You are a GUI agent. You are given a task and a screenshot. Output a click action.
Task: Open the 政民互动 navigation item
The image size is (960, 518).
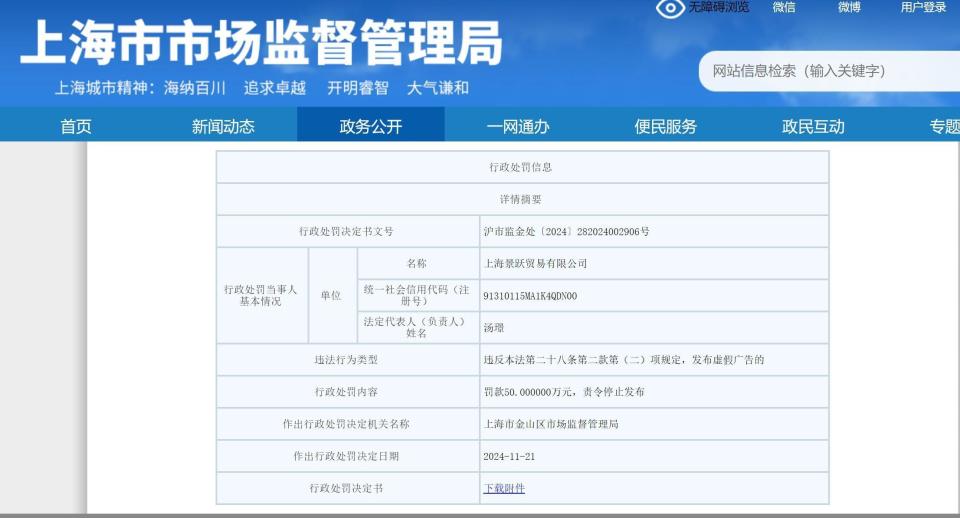click(813, 126)
